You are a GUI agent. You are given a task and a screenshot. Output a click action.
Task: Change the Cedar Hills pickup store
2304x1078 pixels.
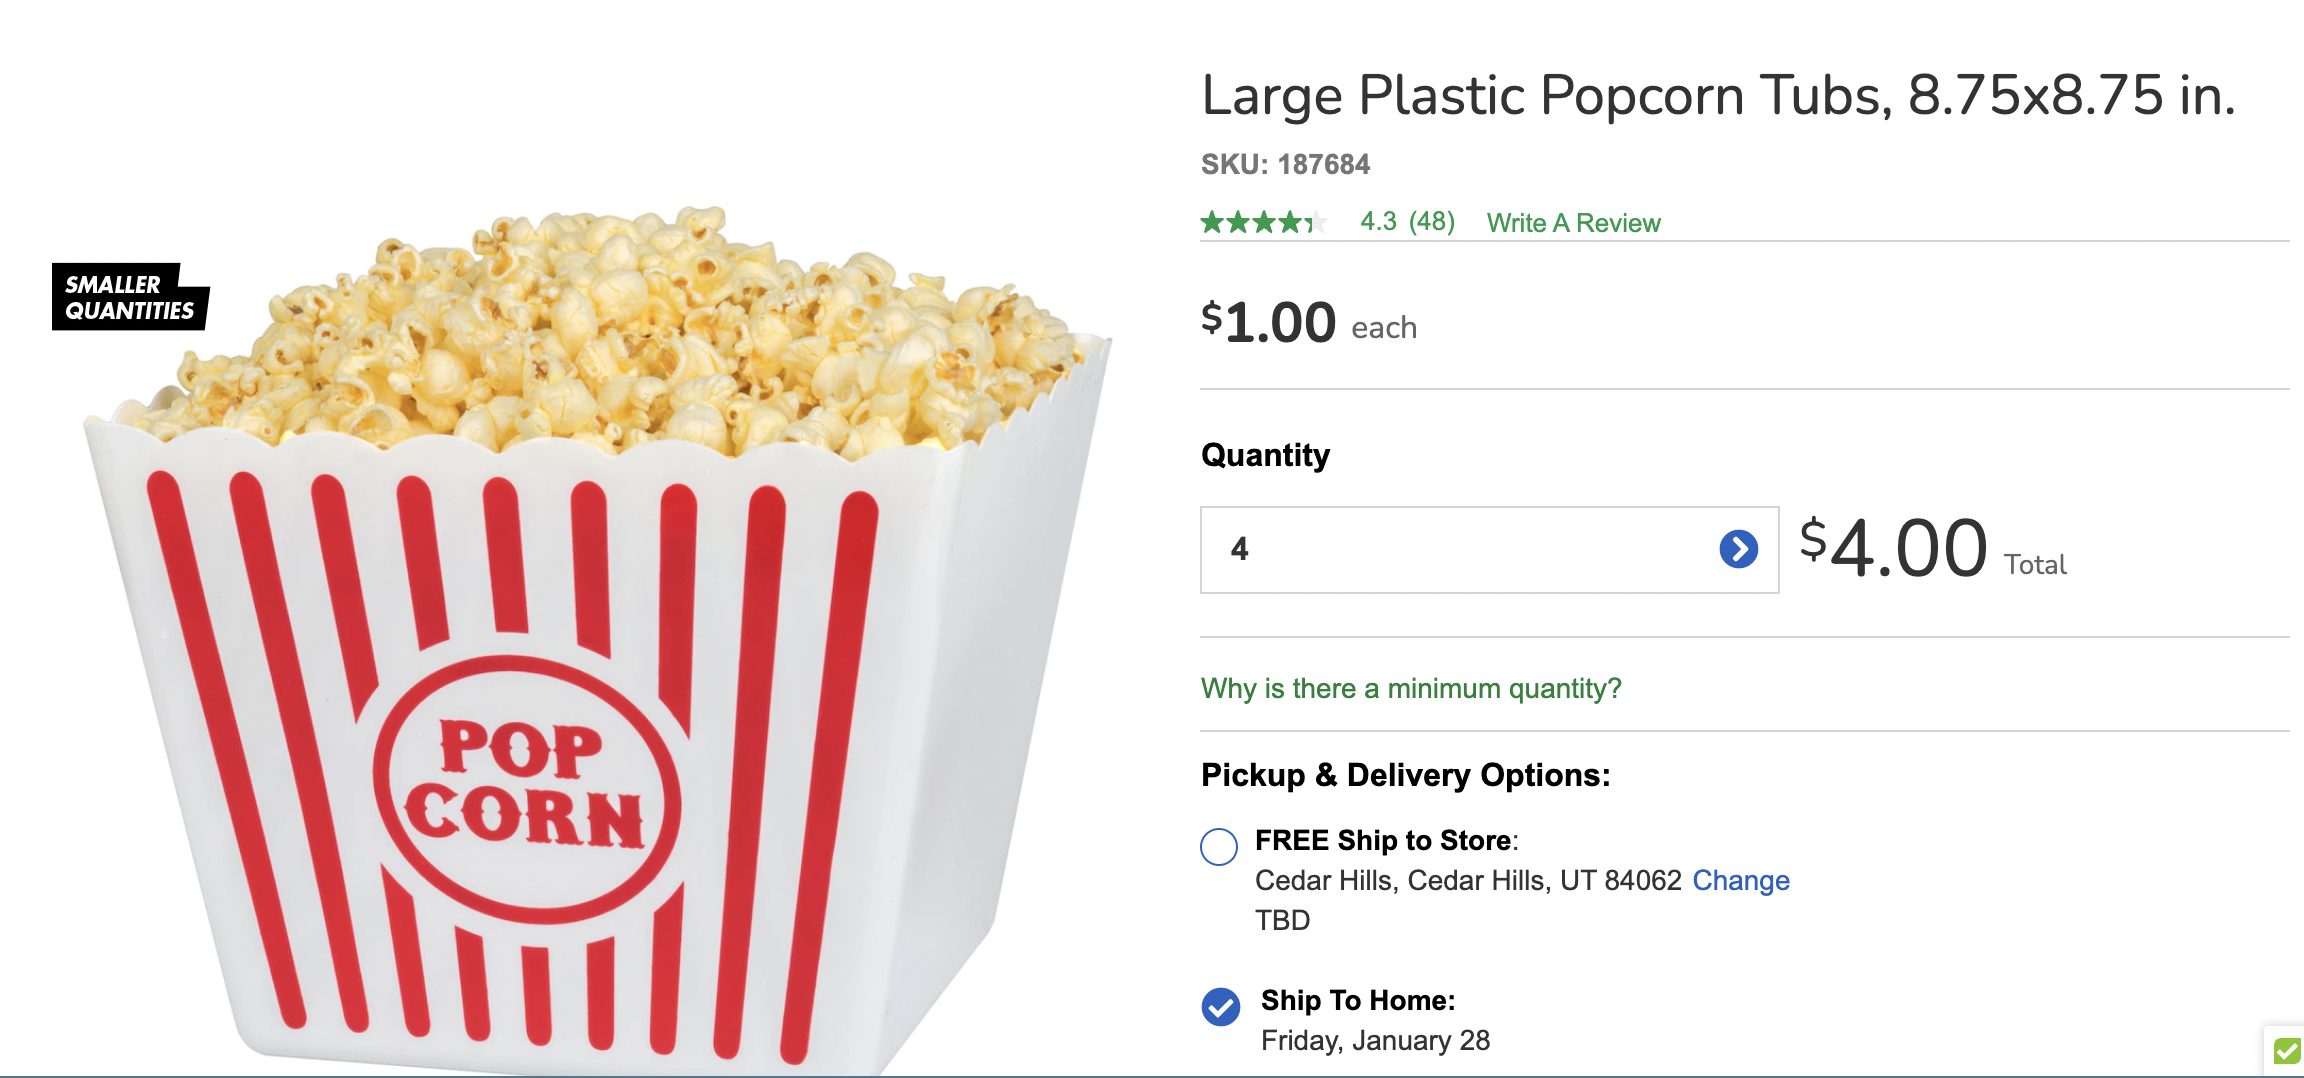pyautogui.click(x=1741, y=880)
